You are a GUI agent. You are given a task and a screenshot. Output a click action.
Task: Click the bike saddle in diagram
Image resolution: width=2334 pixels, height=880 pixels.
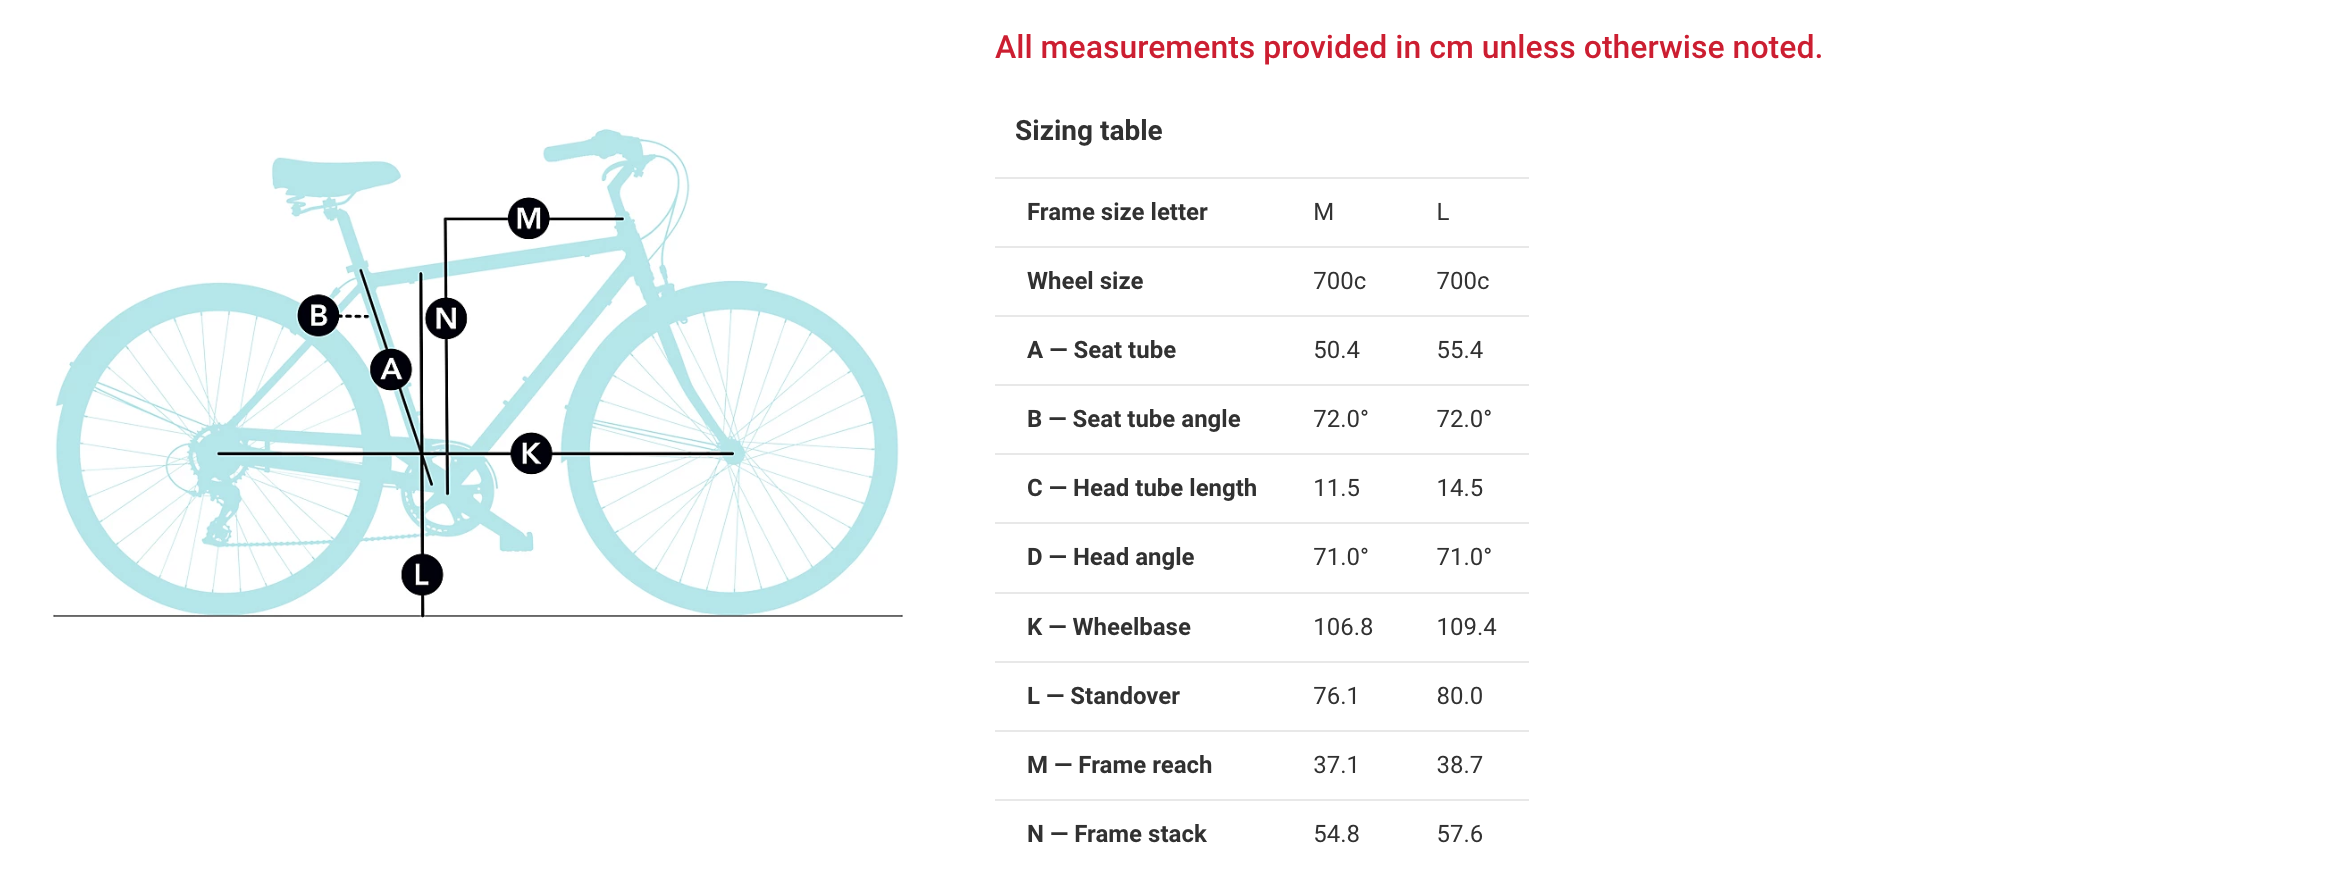coord(335,174)
